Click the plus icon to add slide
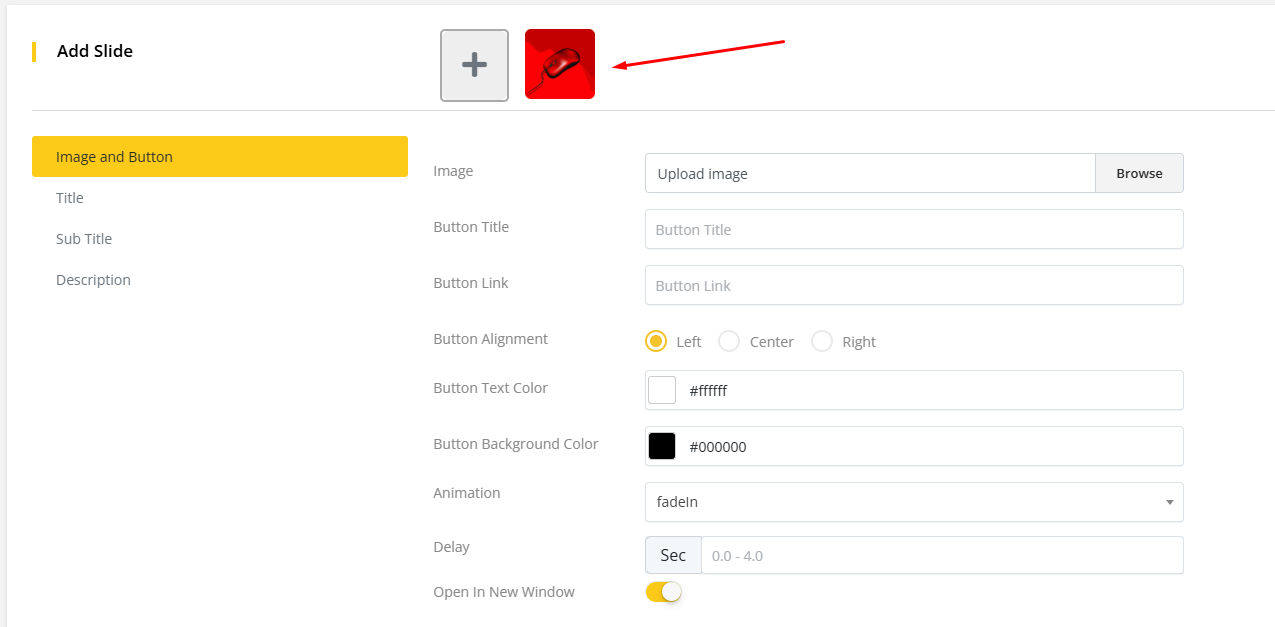Viewport: 1275px width, 627px height. coord(474,65)
